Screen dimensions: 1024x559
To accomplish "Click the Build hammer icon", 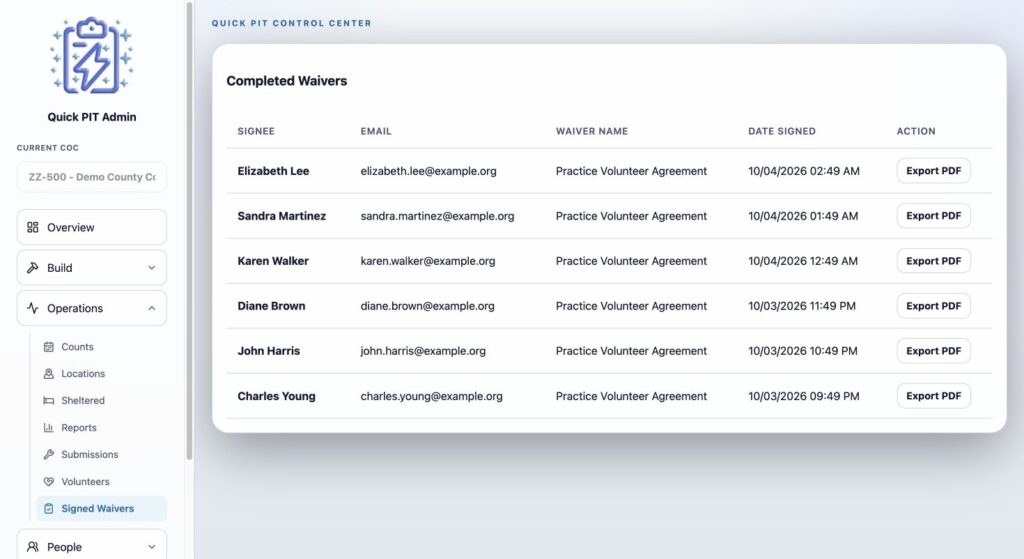I will click(33, 268).
